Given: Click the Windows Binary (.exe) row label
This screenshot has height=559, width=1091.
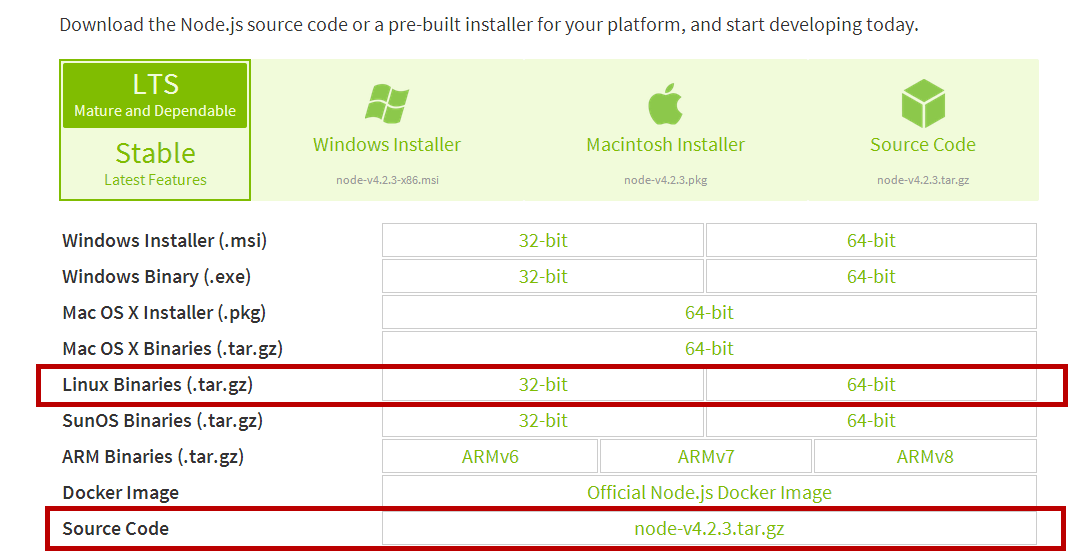Looking at the screenshot, I should [156, 276].
